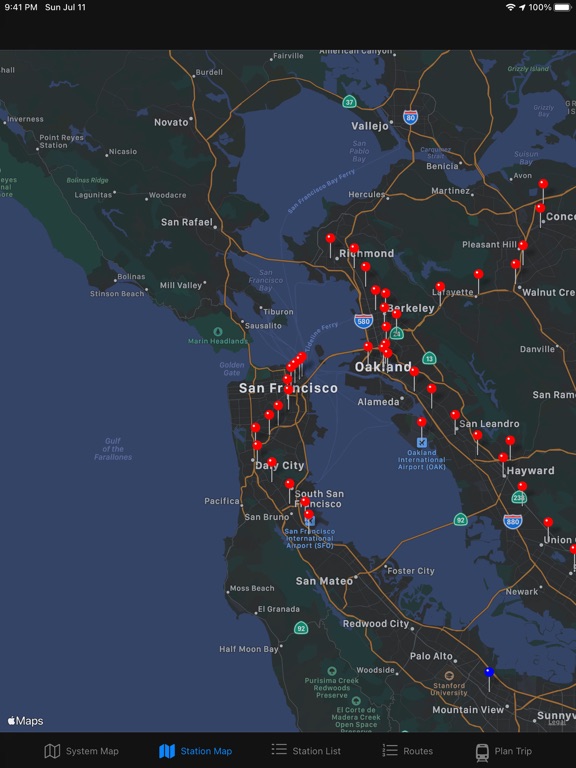Tap the Tiburon label
The image size is (576, 768).
tap(278, 312)
